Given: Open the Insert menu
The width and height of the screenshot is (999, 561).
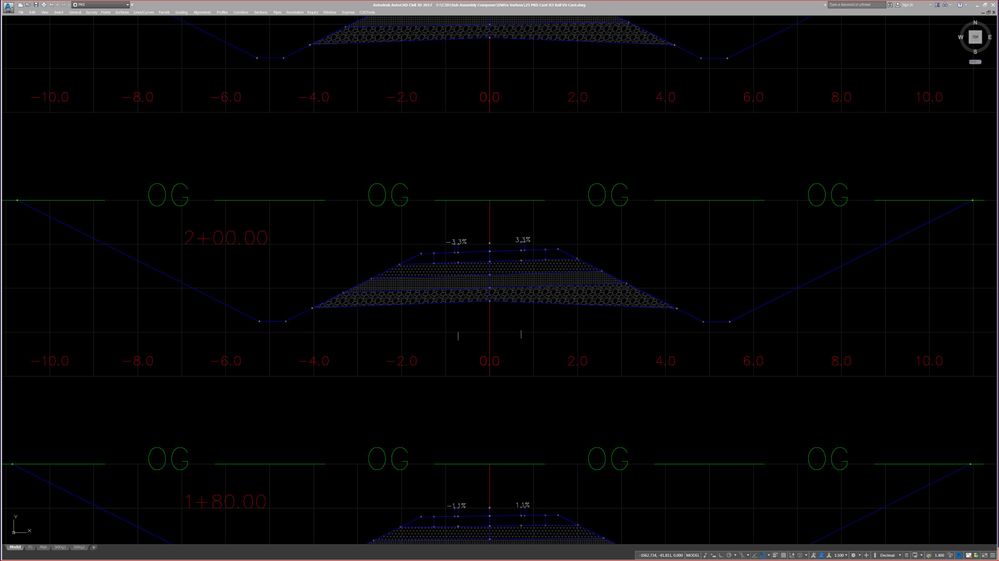Looking at the screenshot, I should [x=59, y=12].
